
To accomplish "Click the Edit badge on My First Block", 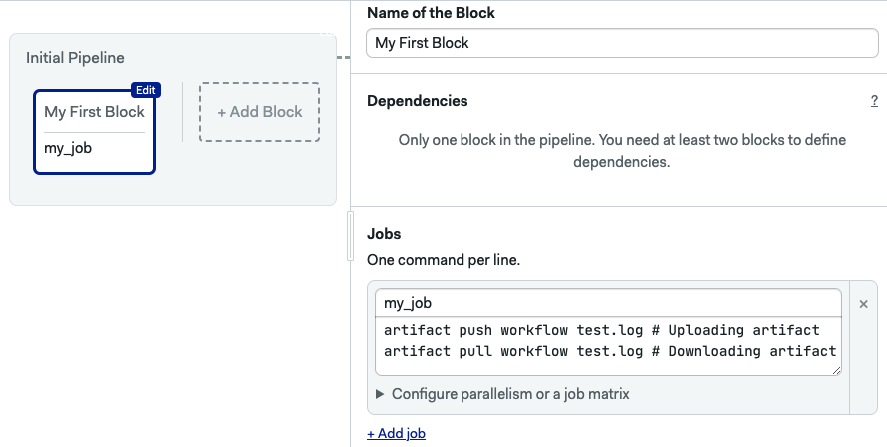I will tap(146, 90).
